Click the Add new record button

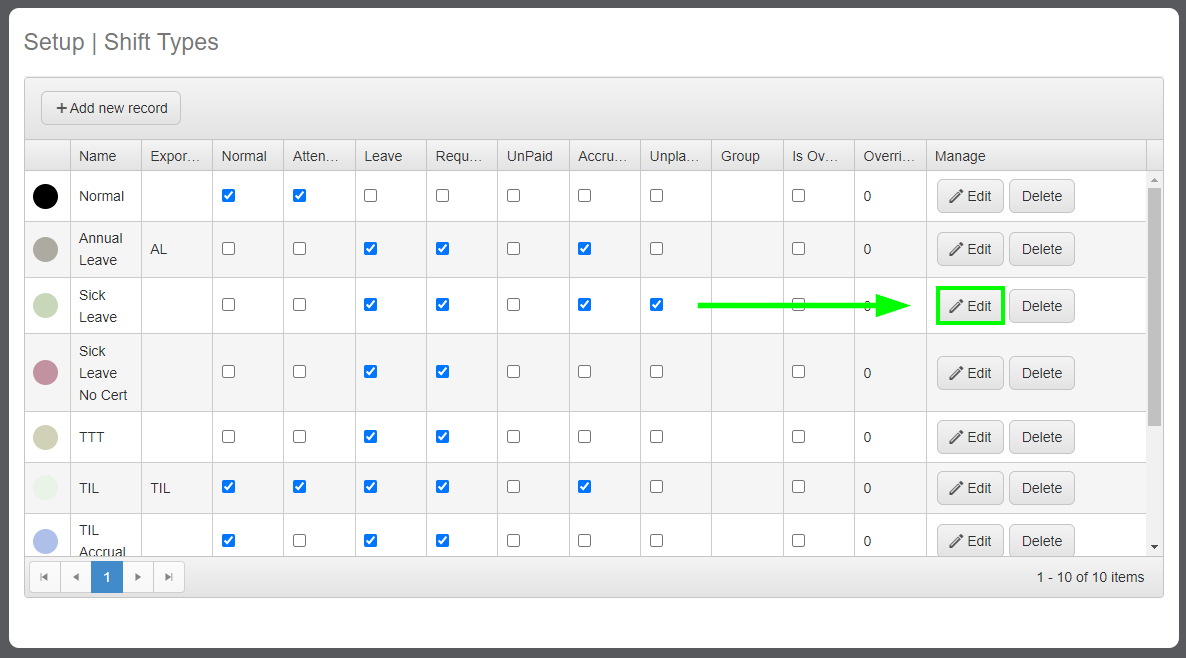[x=110, y=108]
